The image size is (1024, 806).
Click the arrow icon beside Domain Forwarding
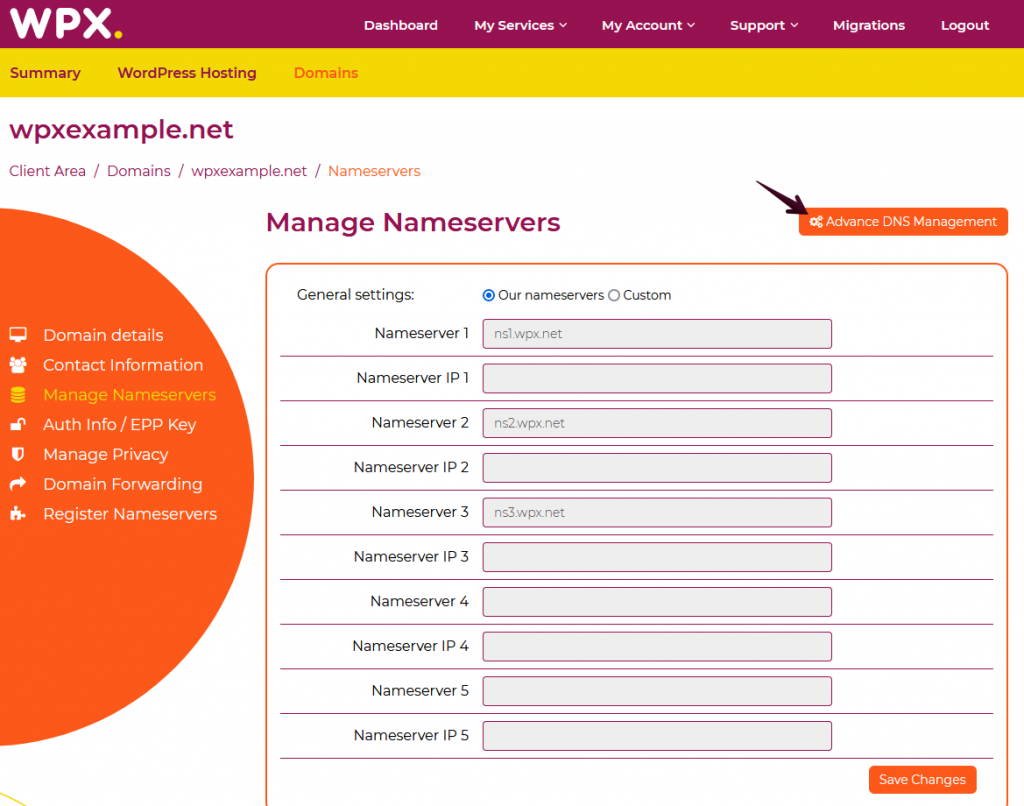click(18, 484)
